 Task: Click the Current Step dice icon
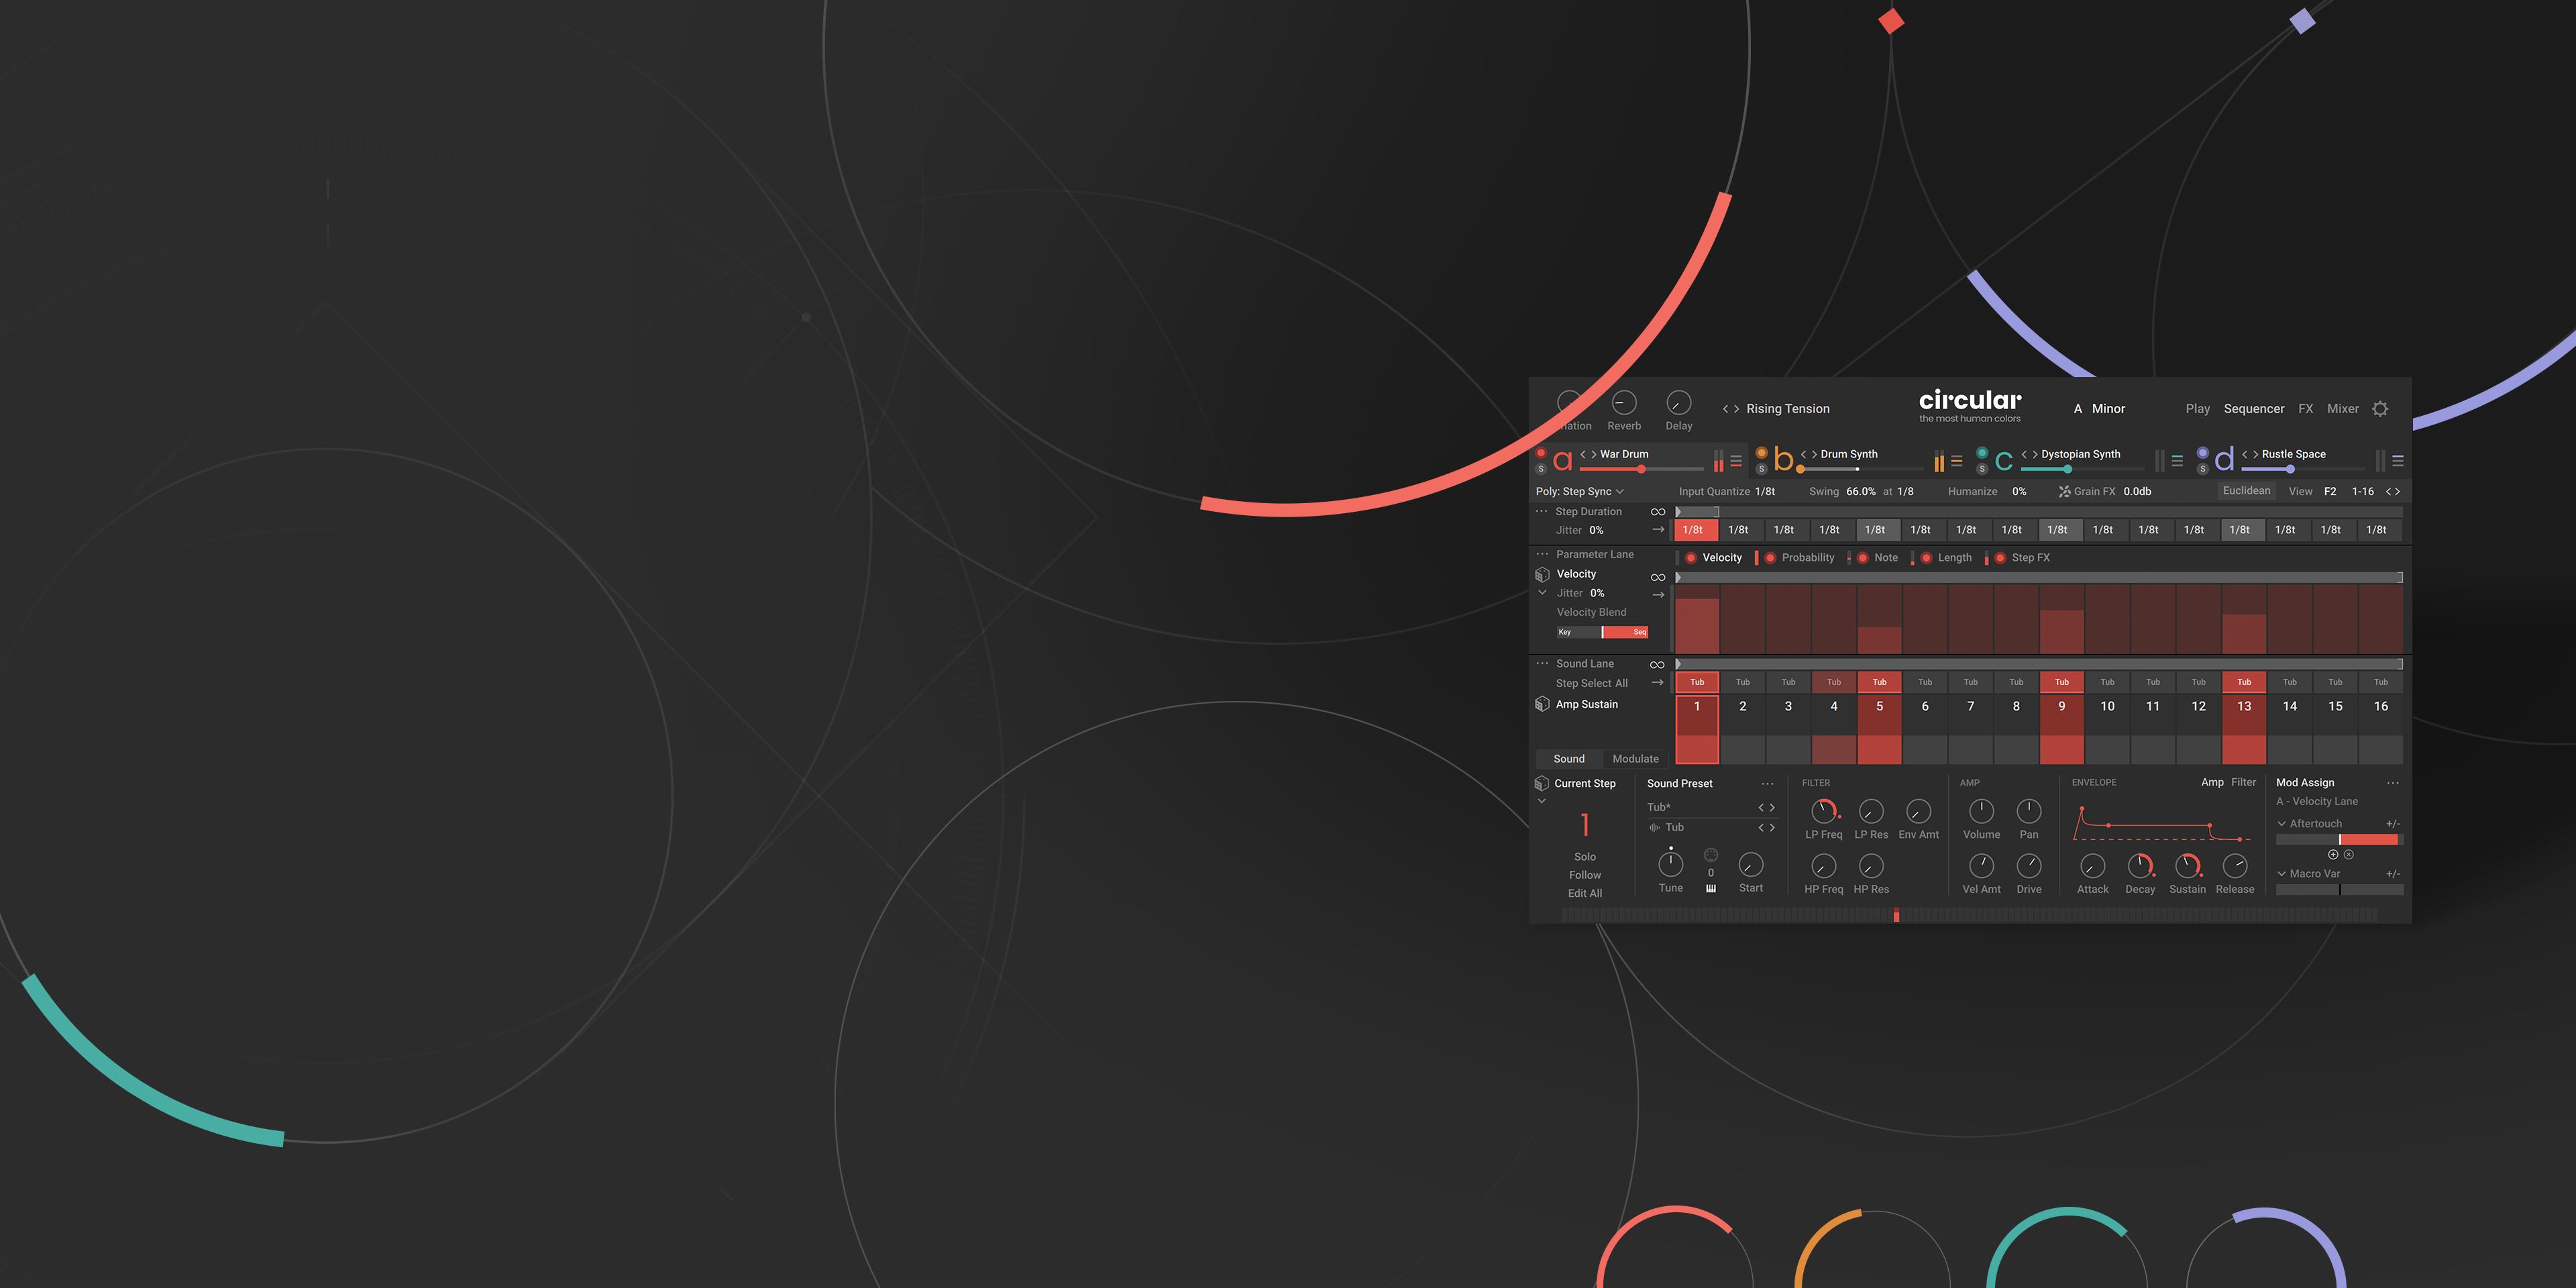tap(1542, 783)
